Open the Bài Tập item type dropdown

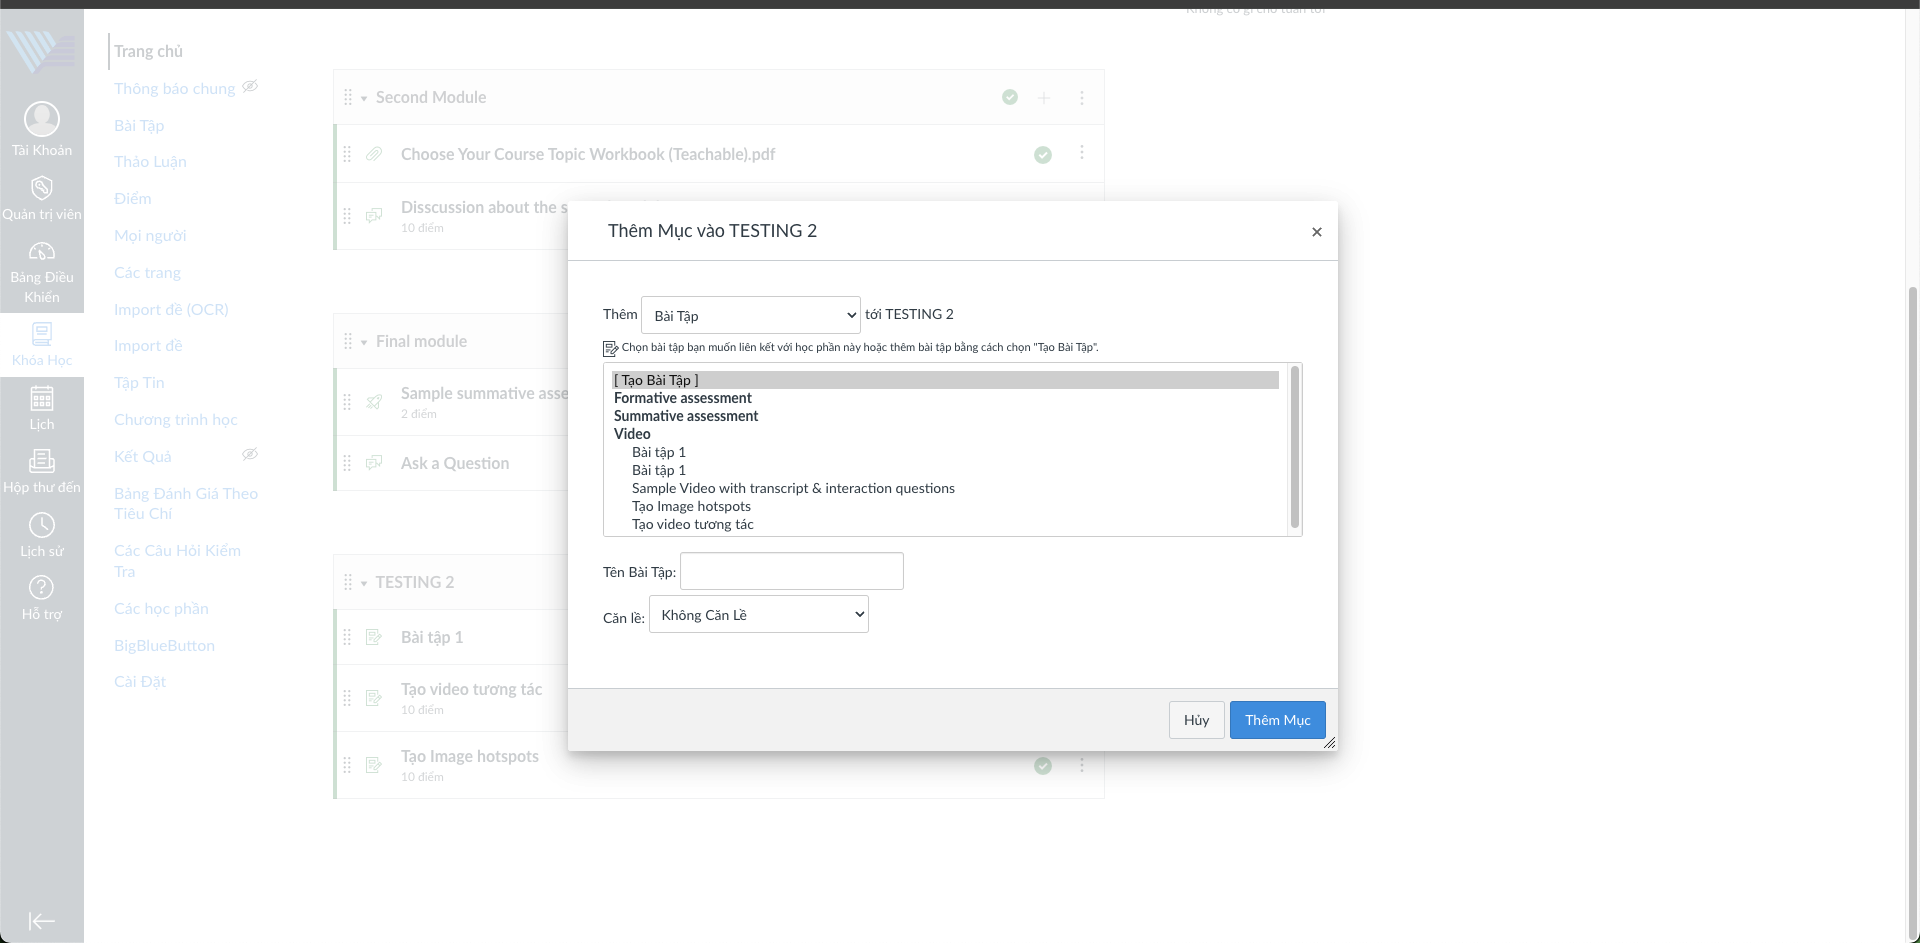tap(750, 315)
